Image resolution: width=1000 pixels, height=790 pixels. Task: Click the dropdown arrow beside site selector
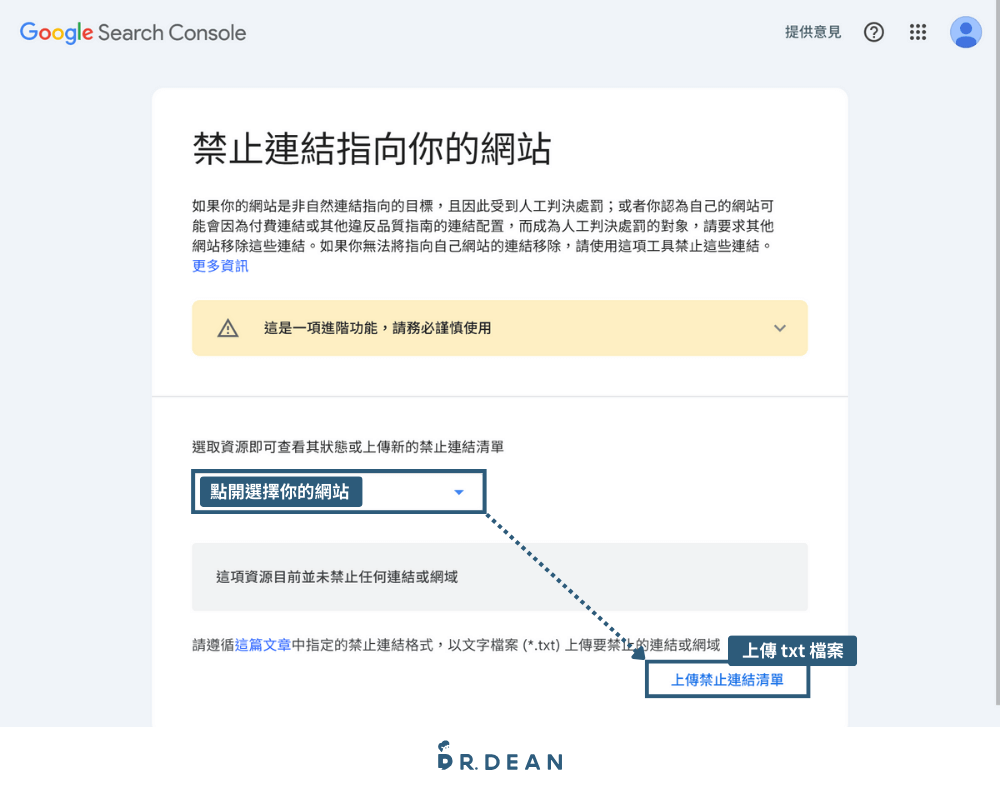pos(459,491)
